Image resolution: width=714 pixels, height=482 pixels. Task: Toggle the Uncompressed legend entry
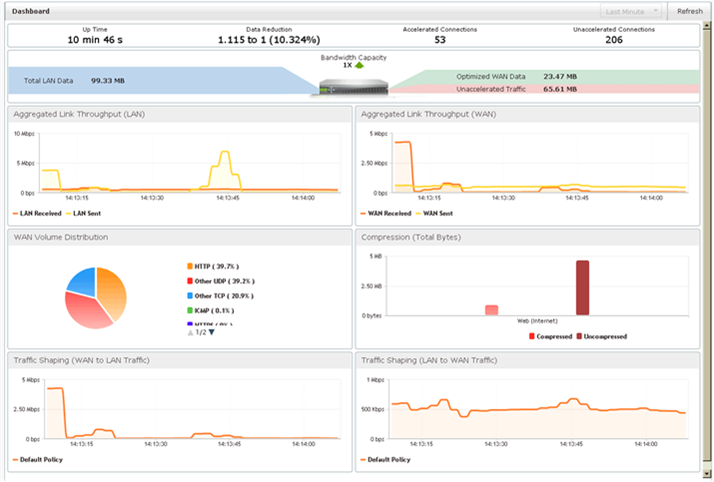[x=602, y=336]
